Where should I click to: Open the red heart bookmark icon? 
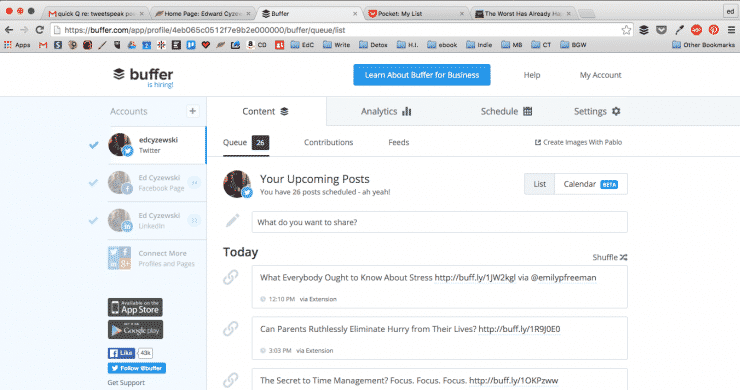pyautogui.click(x=205, y=45)
